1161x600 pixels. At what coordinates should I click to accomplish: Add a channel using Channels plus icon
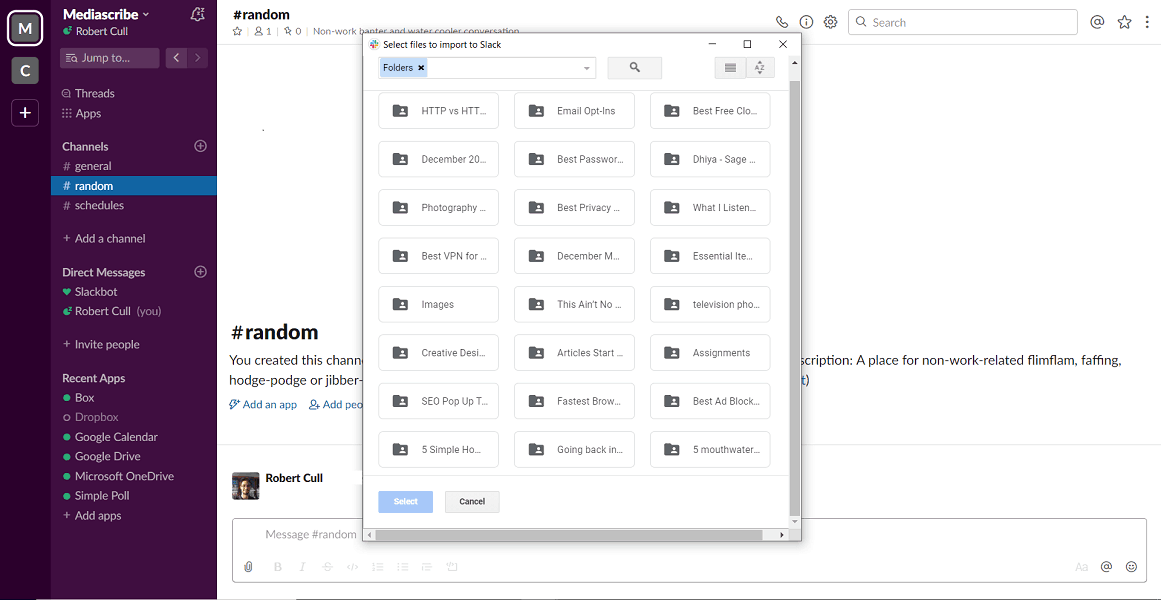pyautogui.click(x=200, y=146)
